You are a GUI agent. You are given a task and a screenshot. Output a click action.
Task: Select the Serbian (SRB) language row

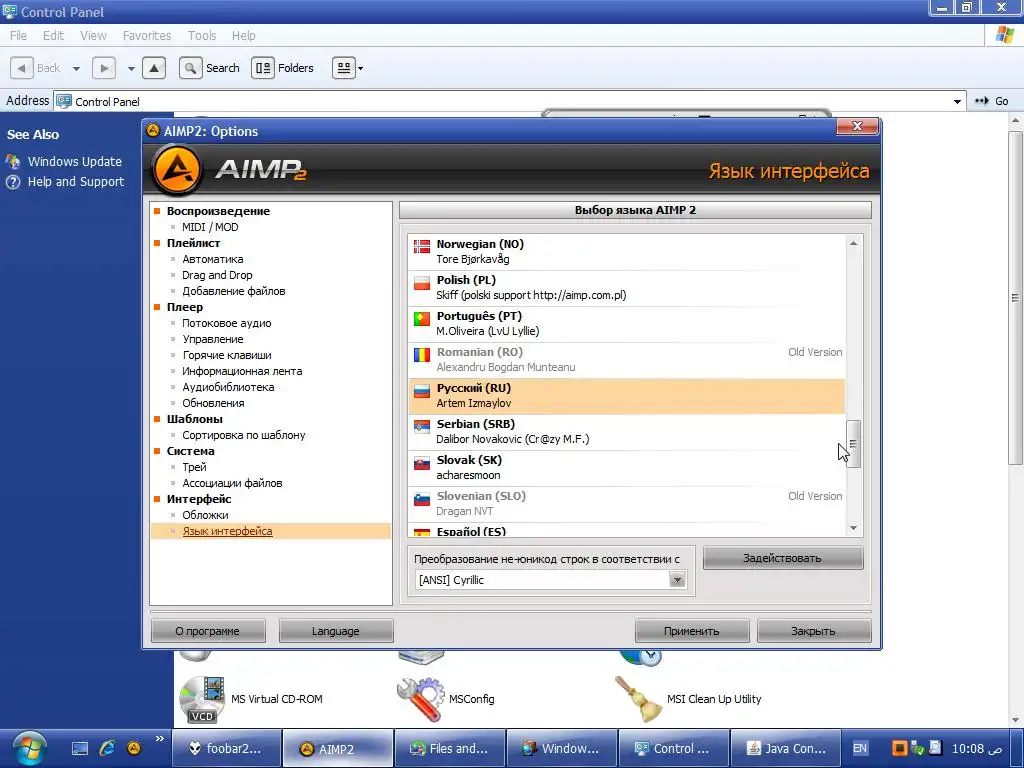626,432
